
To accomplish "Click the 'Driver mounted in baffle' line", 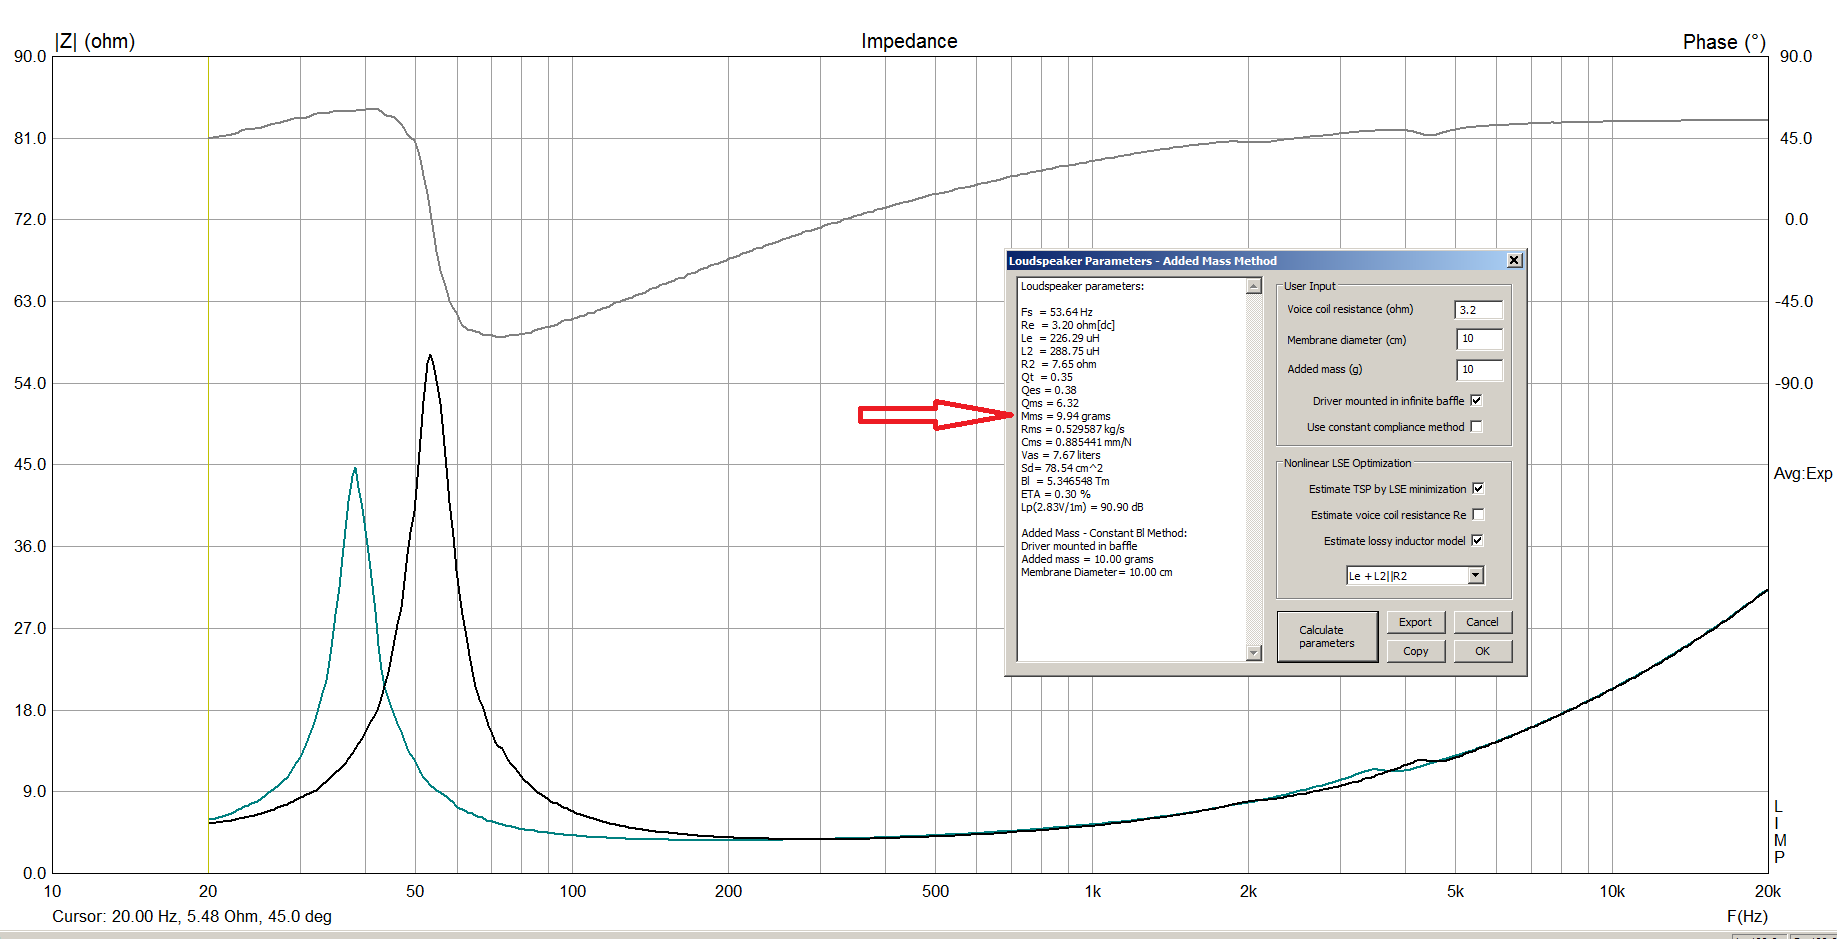I will coord(1079,546).
